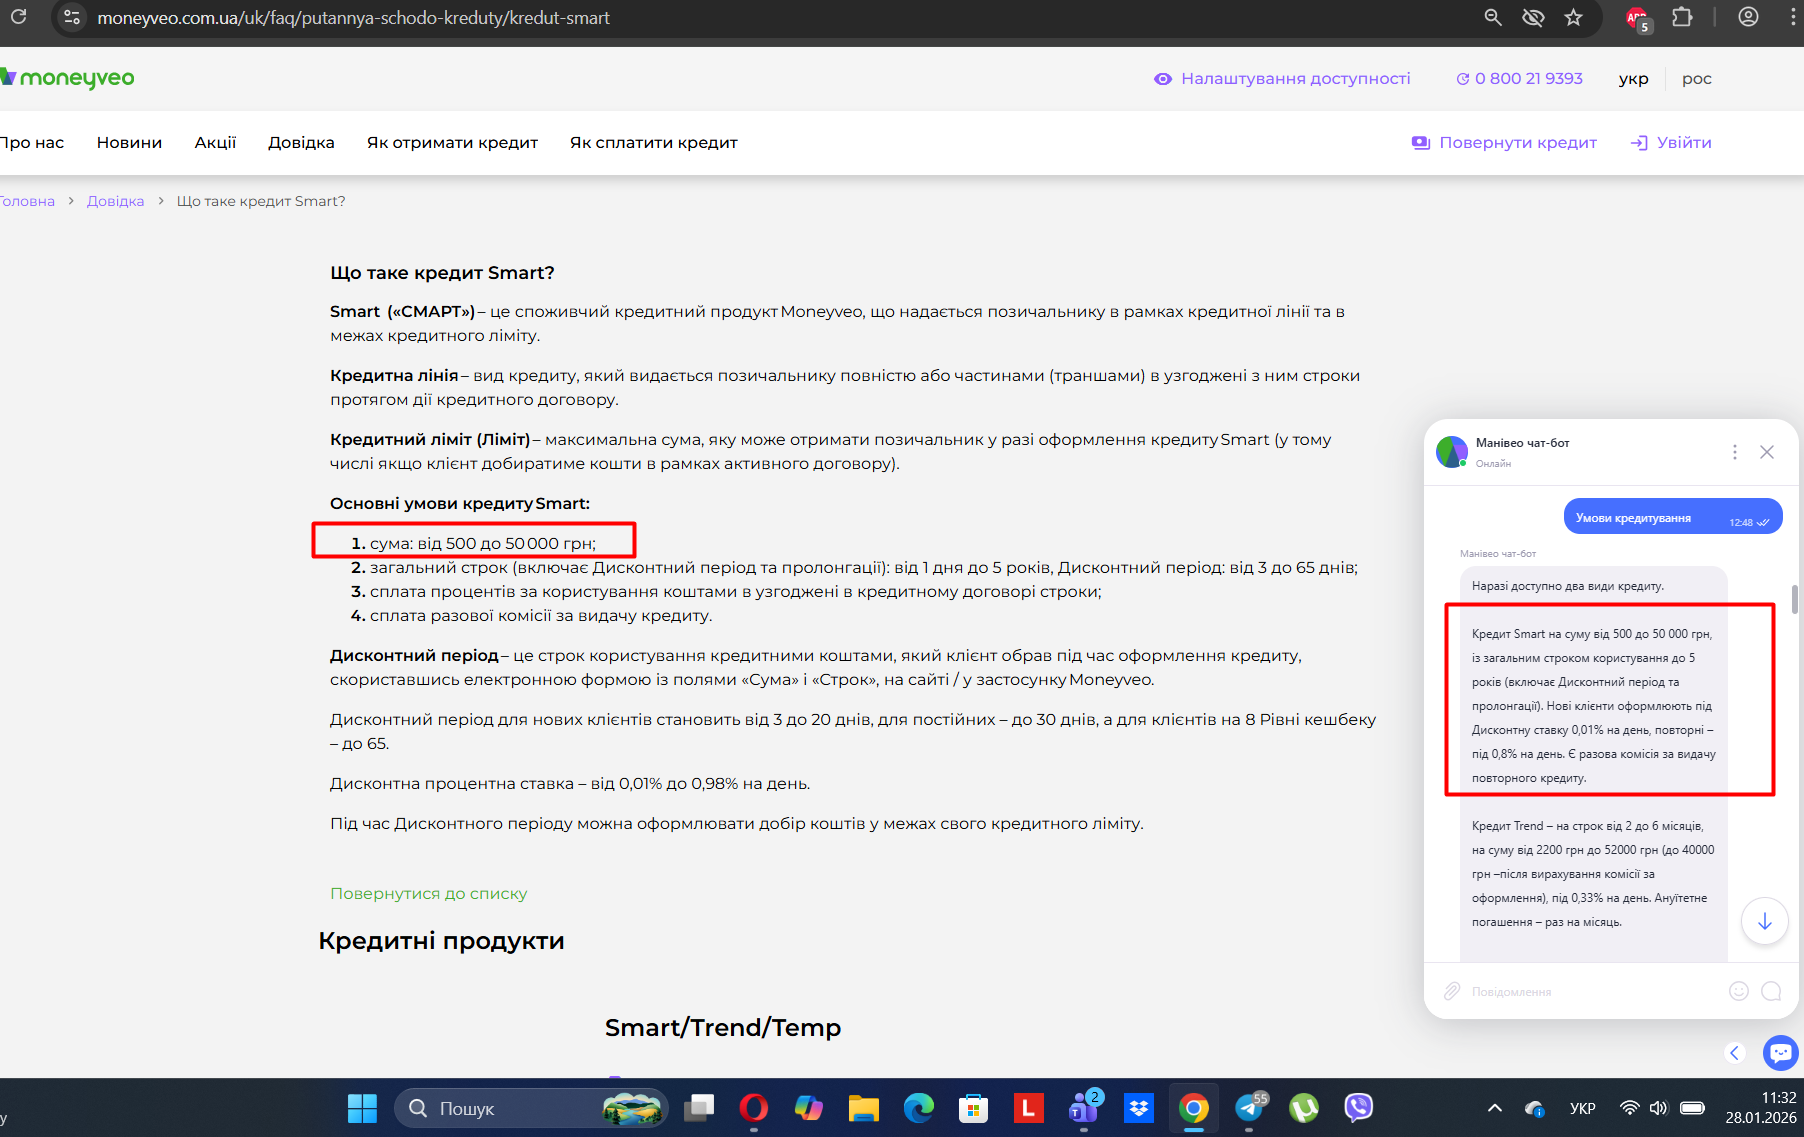Open Dropbox from the taskbar
The width and height of the screenshot is (1804, 1137).
[1138, 1108]
